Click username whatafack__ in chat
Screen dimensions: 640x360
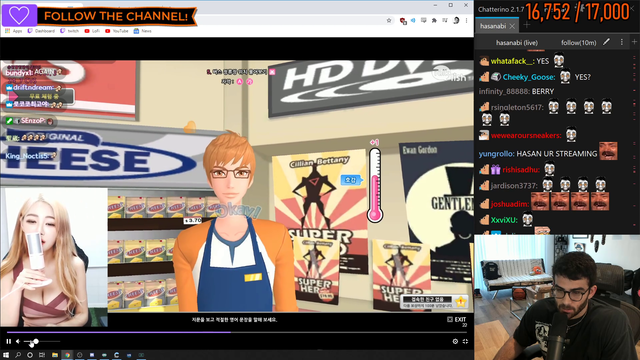(x=512, y=61)
